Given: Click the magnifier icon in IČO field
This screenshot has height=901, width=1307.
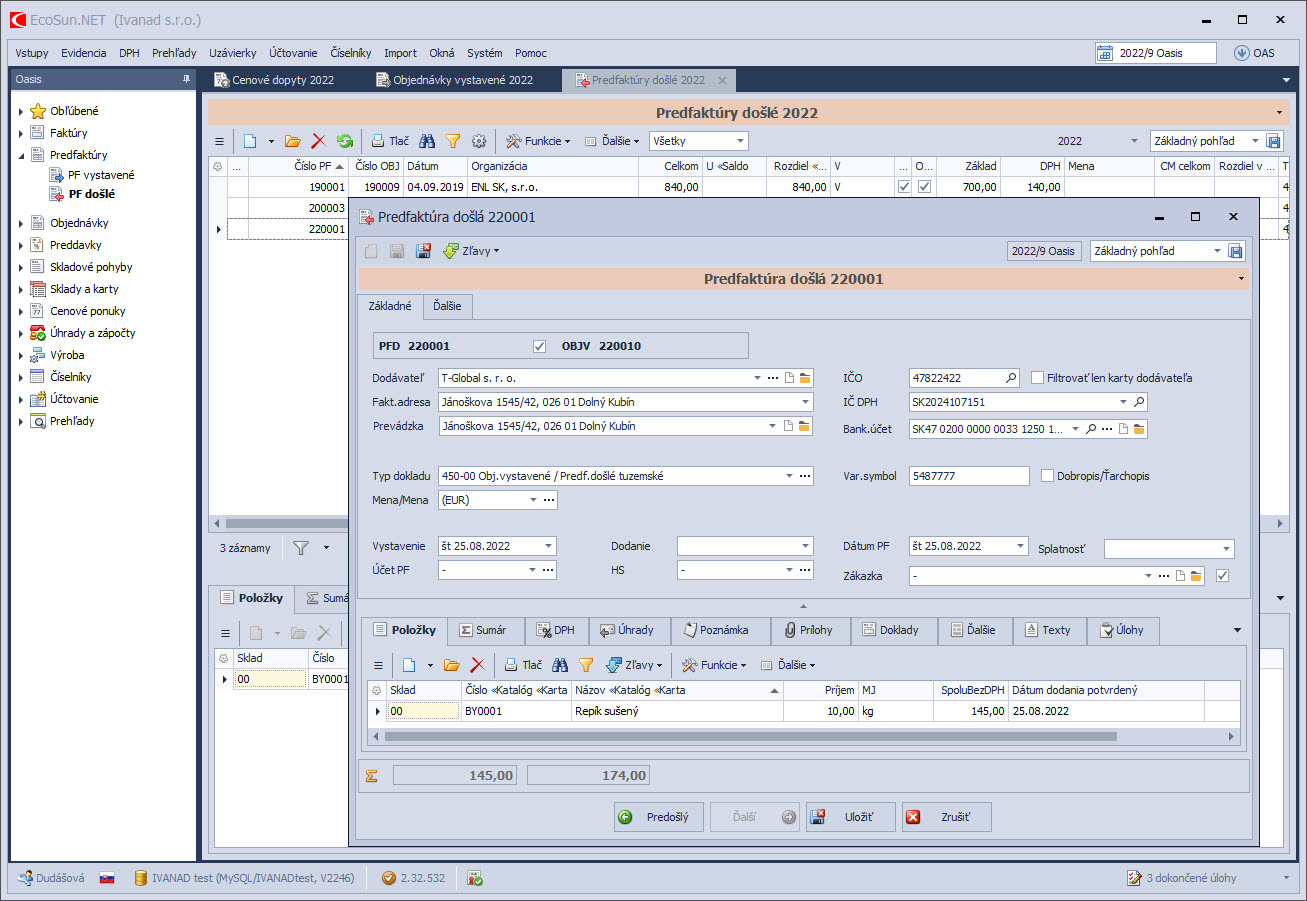Looking at the screenshot, I should pyautogui.click(x=1011, y=378).
